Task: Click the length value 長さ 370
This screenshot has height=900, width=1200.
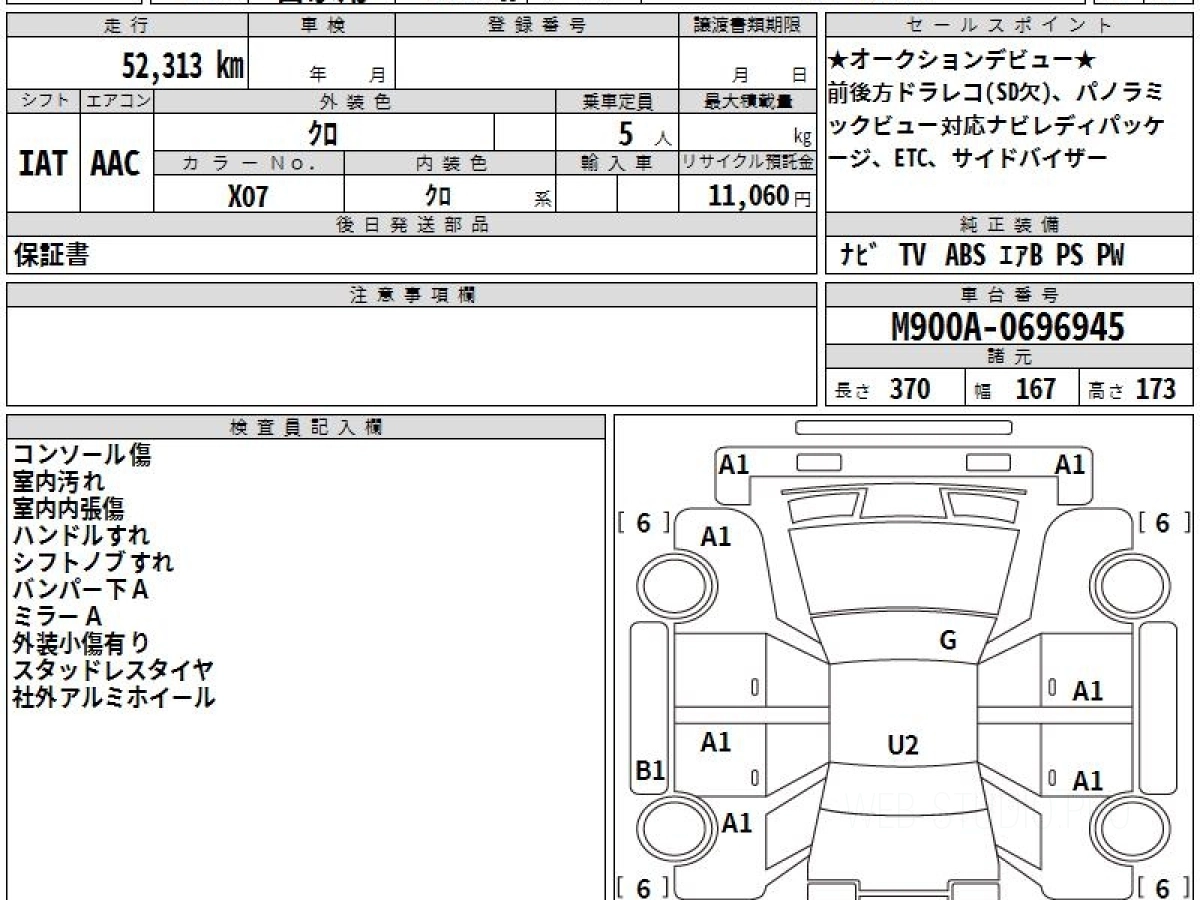Action: click(882, 389)
